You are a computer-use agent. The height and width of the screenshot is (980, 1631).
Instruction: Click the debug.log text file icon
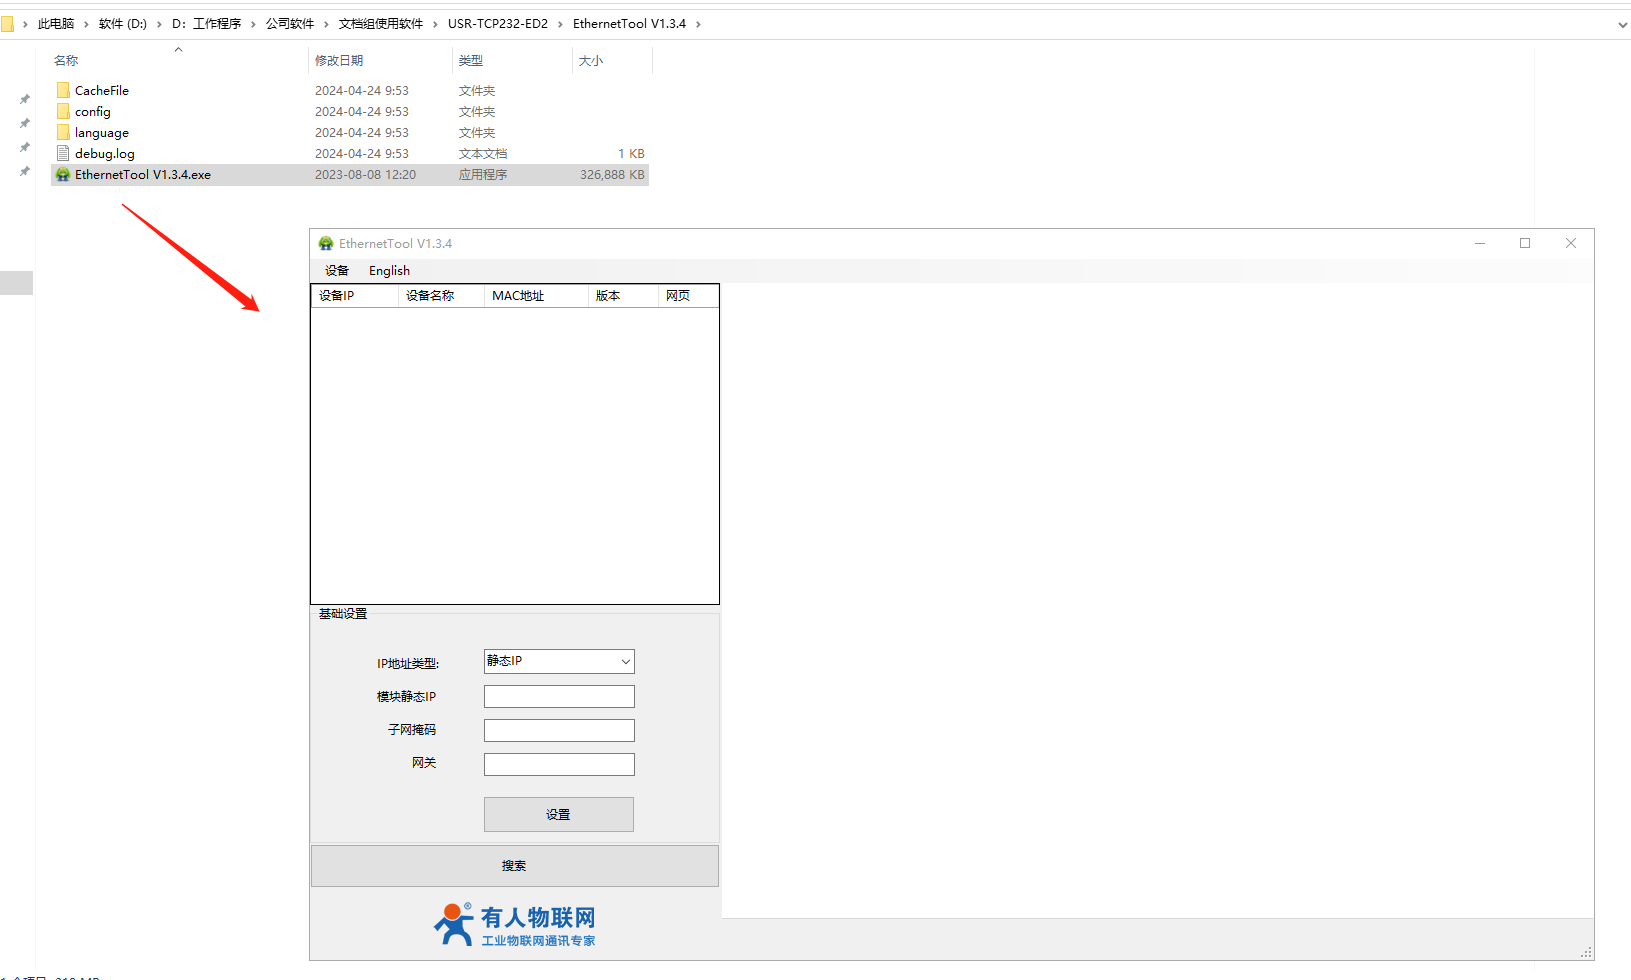pos(63,153)
